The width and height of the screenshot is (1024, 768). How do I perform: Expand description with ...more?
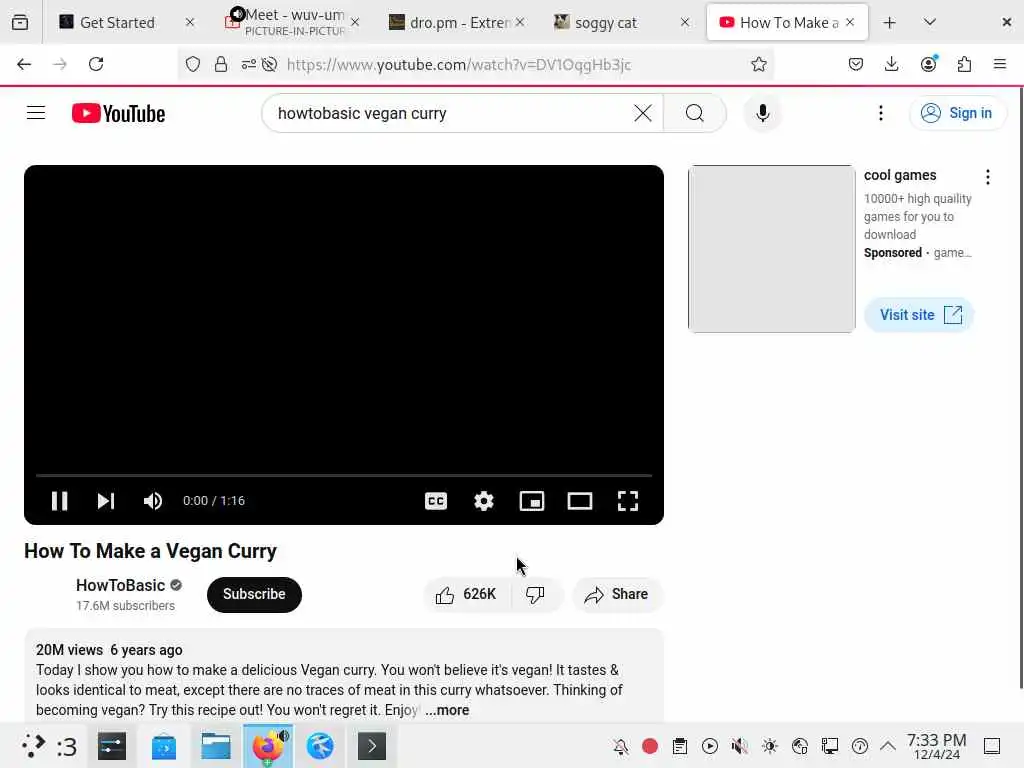(447, 710)
